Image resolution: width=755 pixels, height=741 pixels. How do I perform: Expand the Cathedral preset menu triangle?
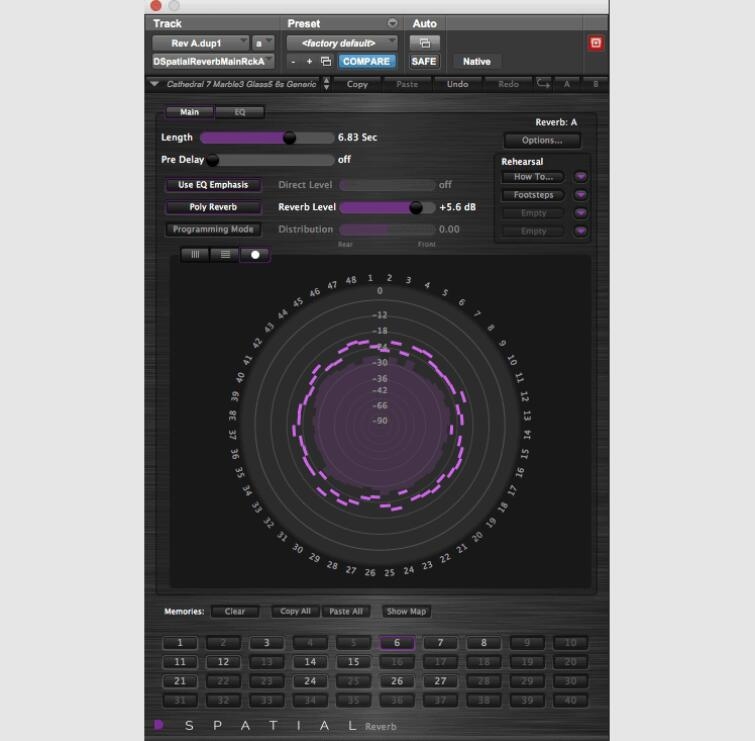pos(154,84)
